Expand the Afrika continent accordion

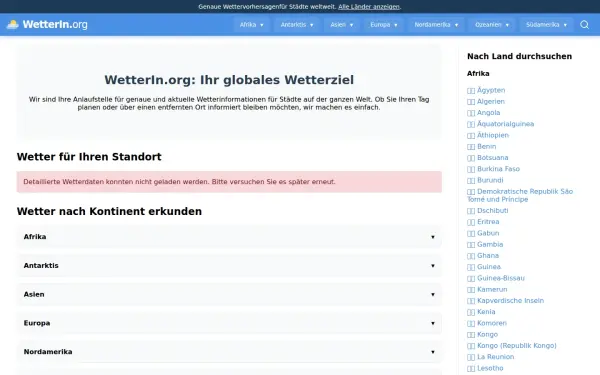click(229, 237)
